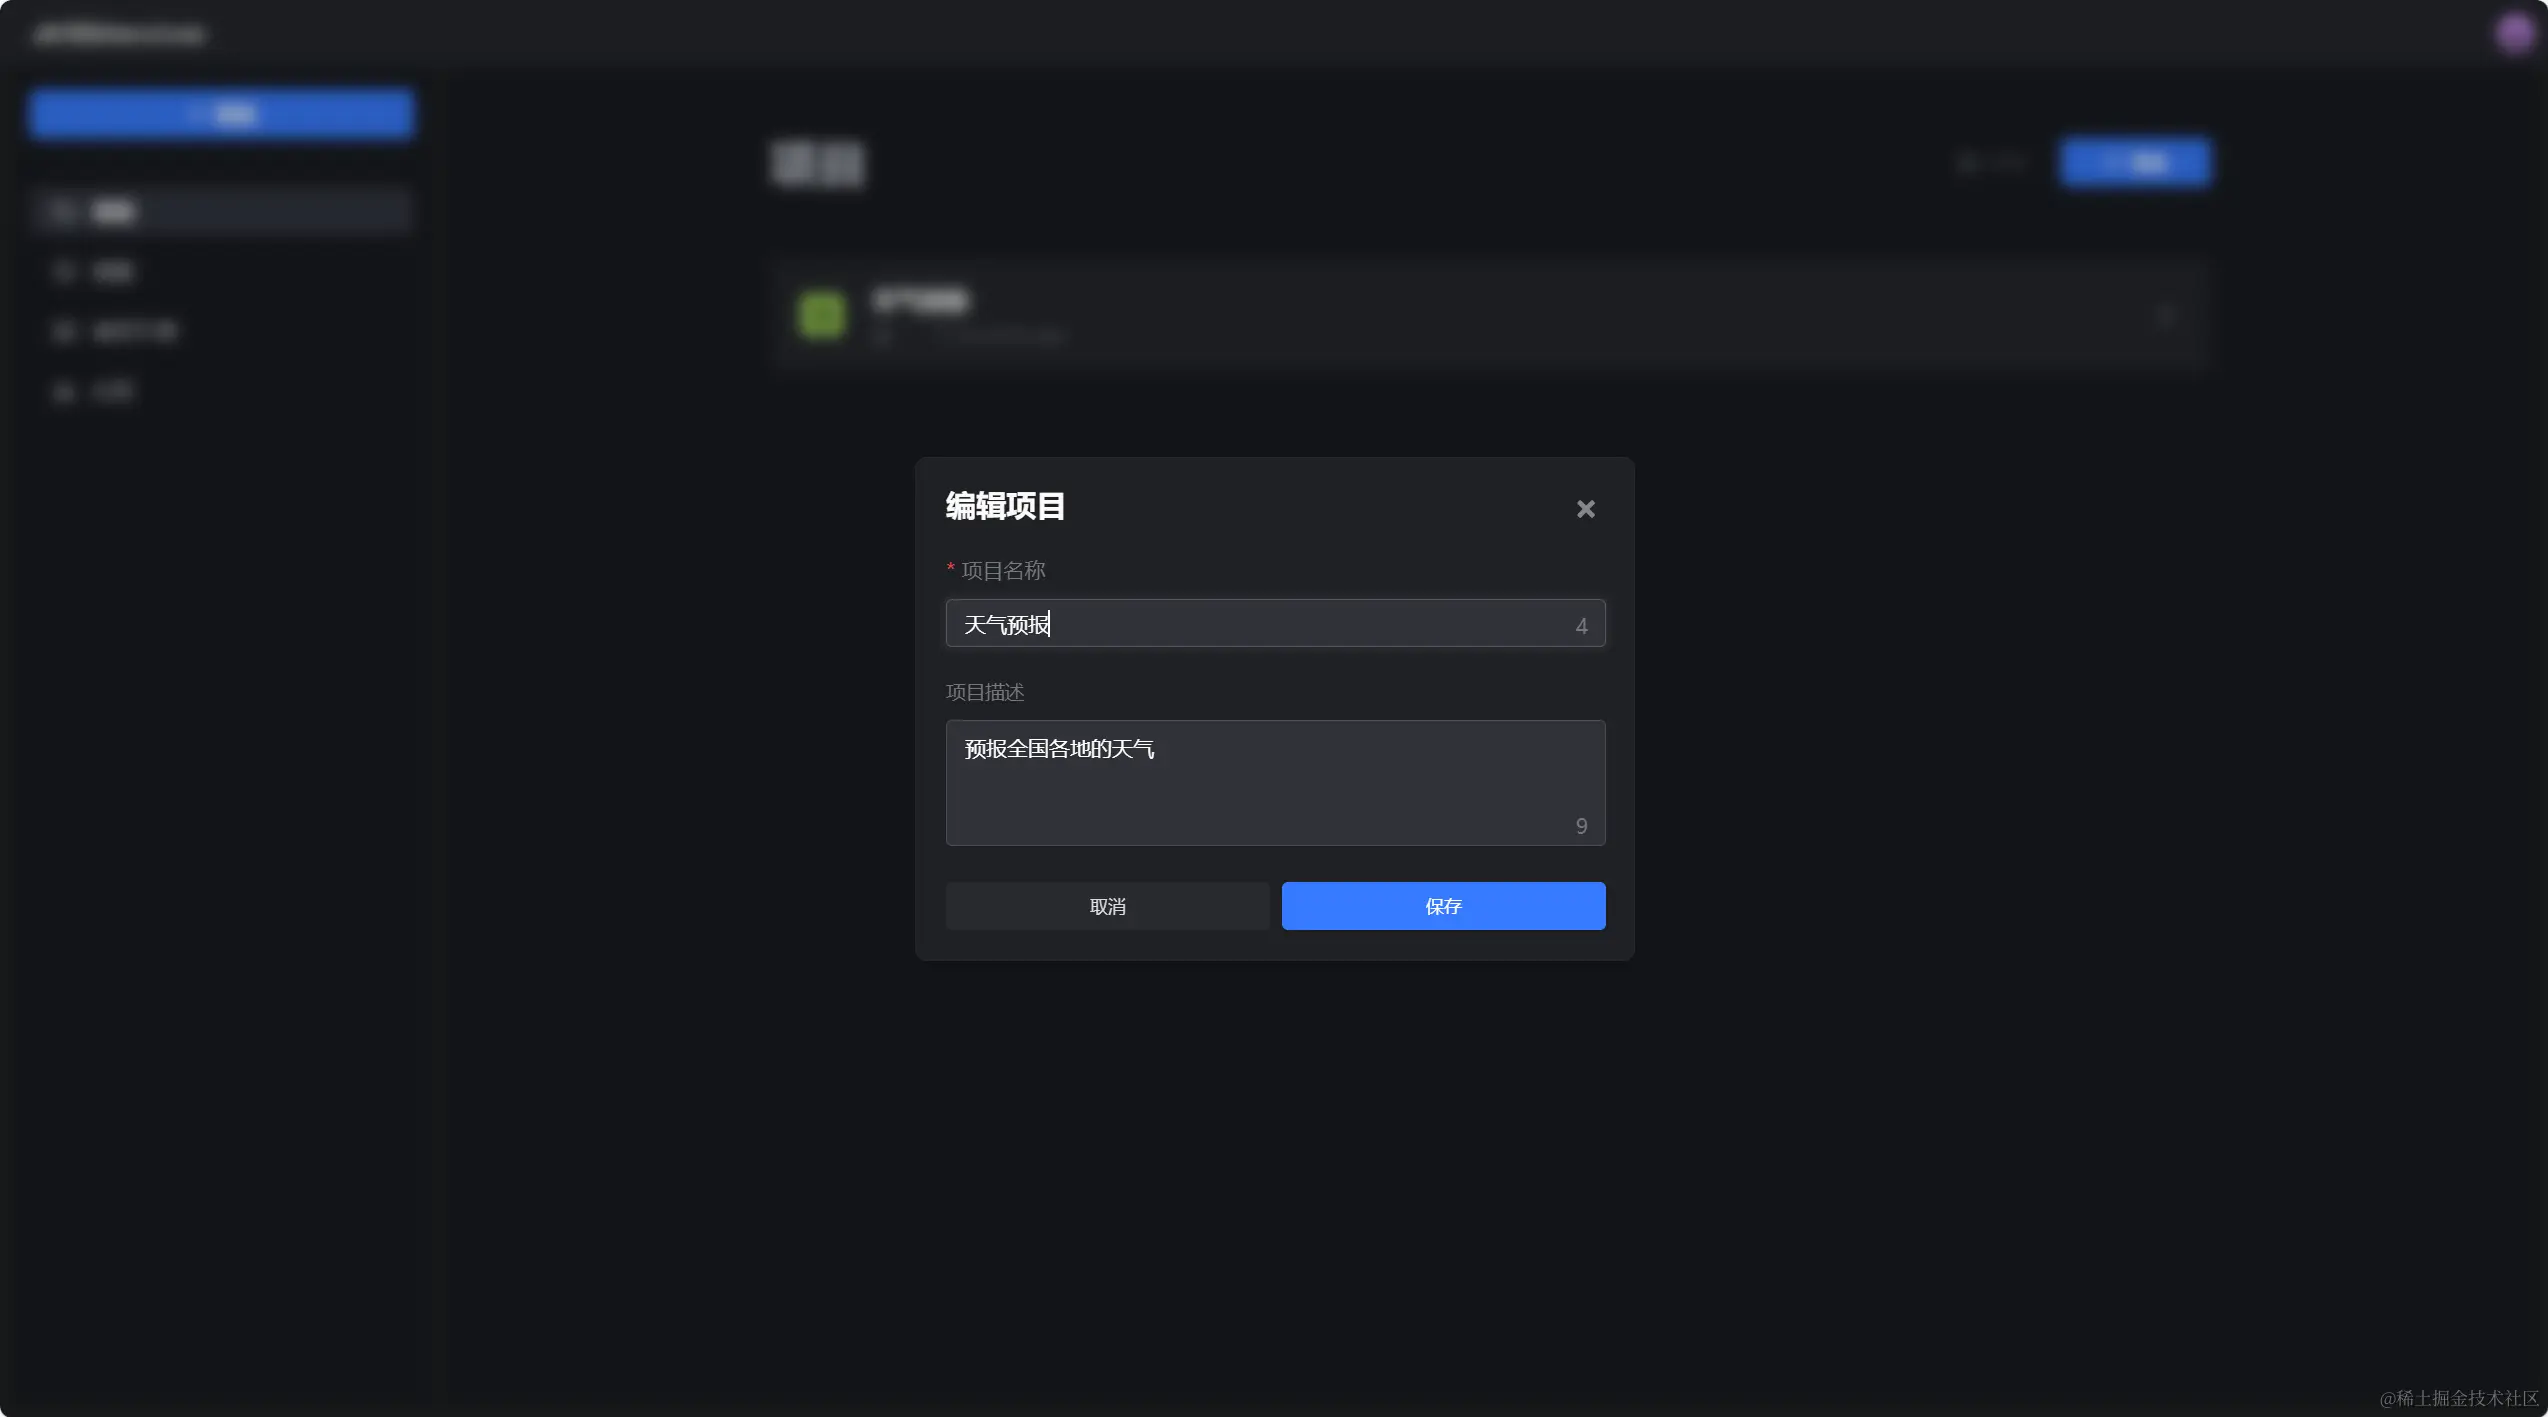2548x1417 pixels.
Task: Save changes with the 保存 button
Action: point(1443,906)
